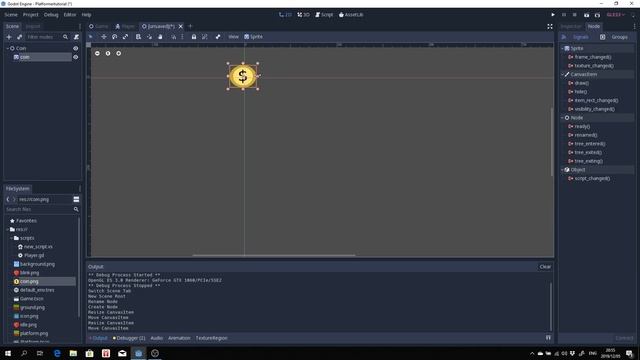The height and width of the screenshot is (360, 640).
Task: Toggle FileSystem split view mode icon
Action: [x=76, y=199]
